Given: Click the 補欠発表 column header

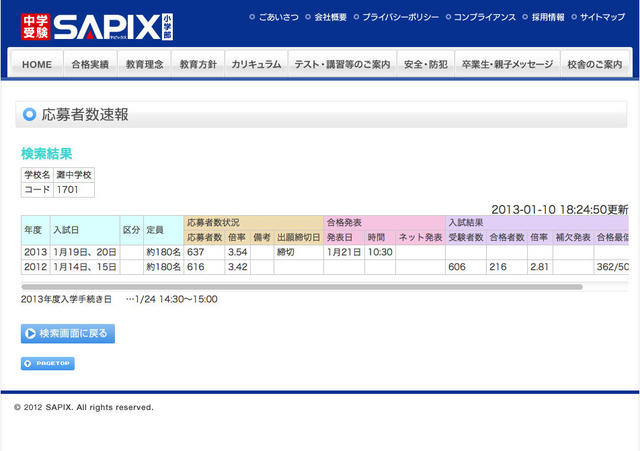Looking at the screenshot, I should pyautogui.click(x=573, y=238).
